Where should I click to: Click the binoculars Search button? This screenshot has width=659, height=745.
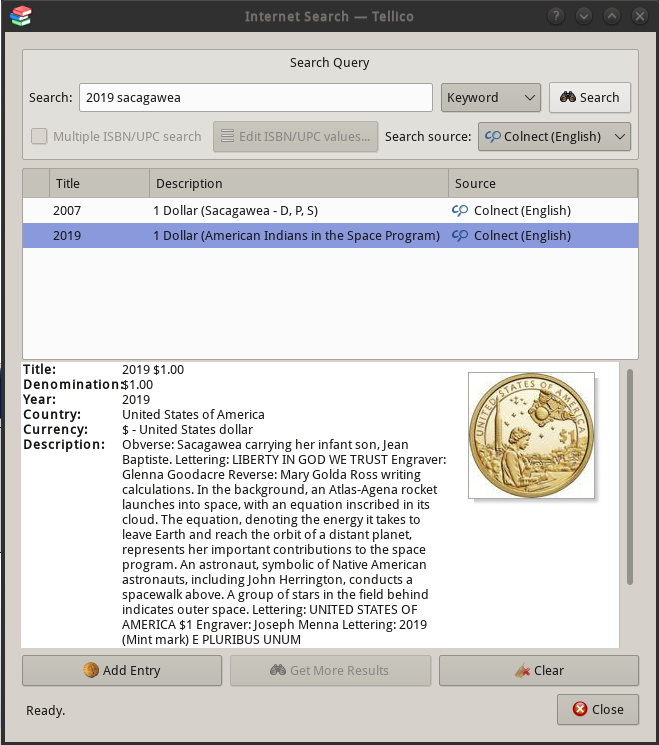[589, 97]
